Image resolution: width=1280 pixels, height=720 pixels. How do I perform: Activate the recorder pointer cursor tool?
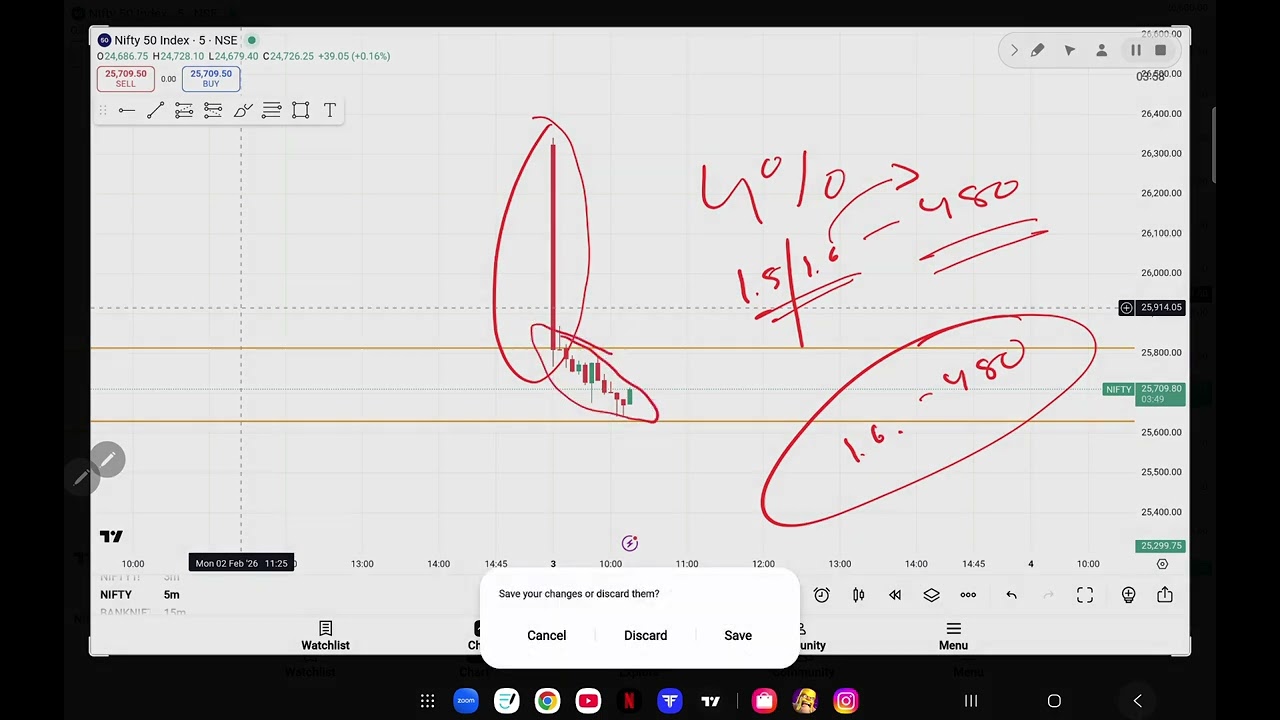pos(1070,50)
